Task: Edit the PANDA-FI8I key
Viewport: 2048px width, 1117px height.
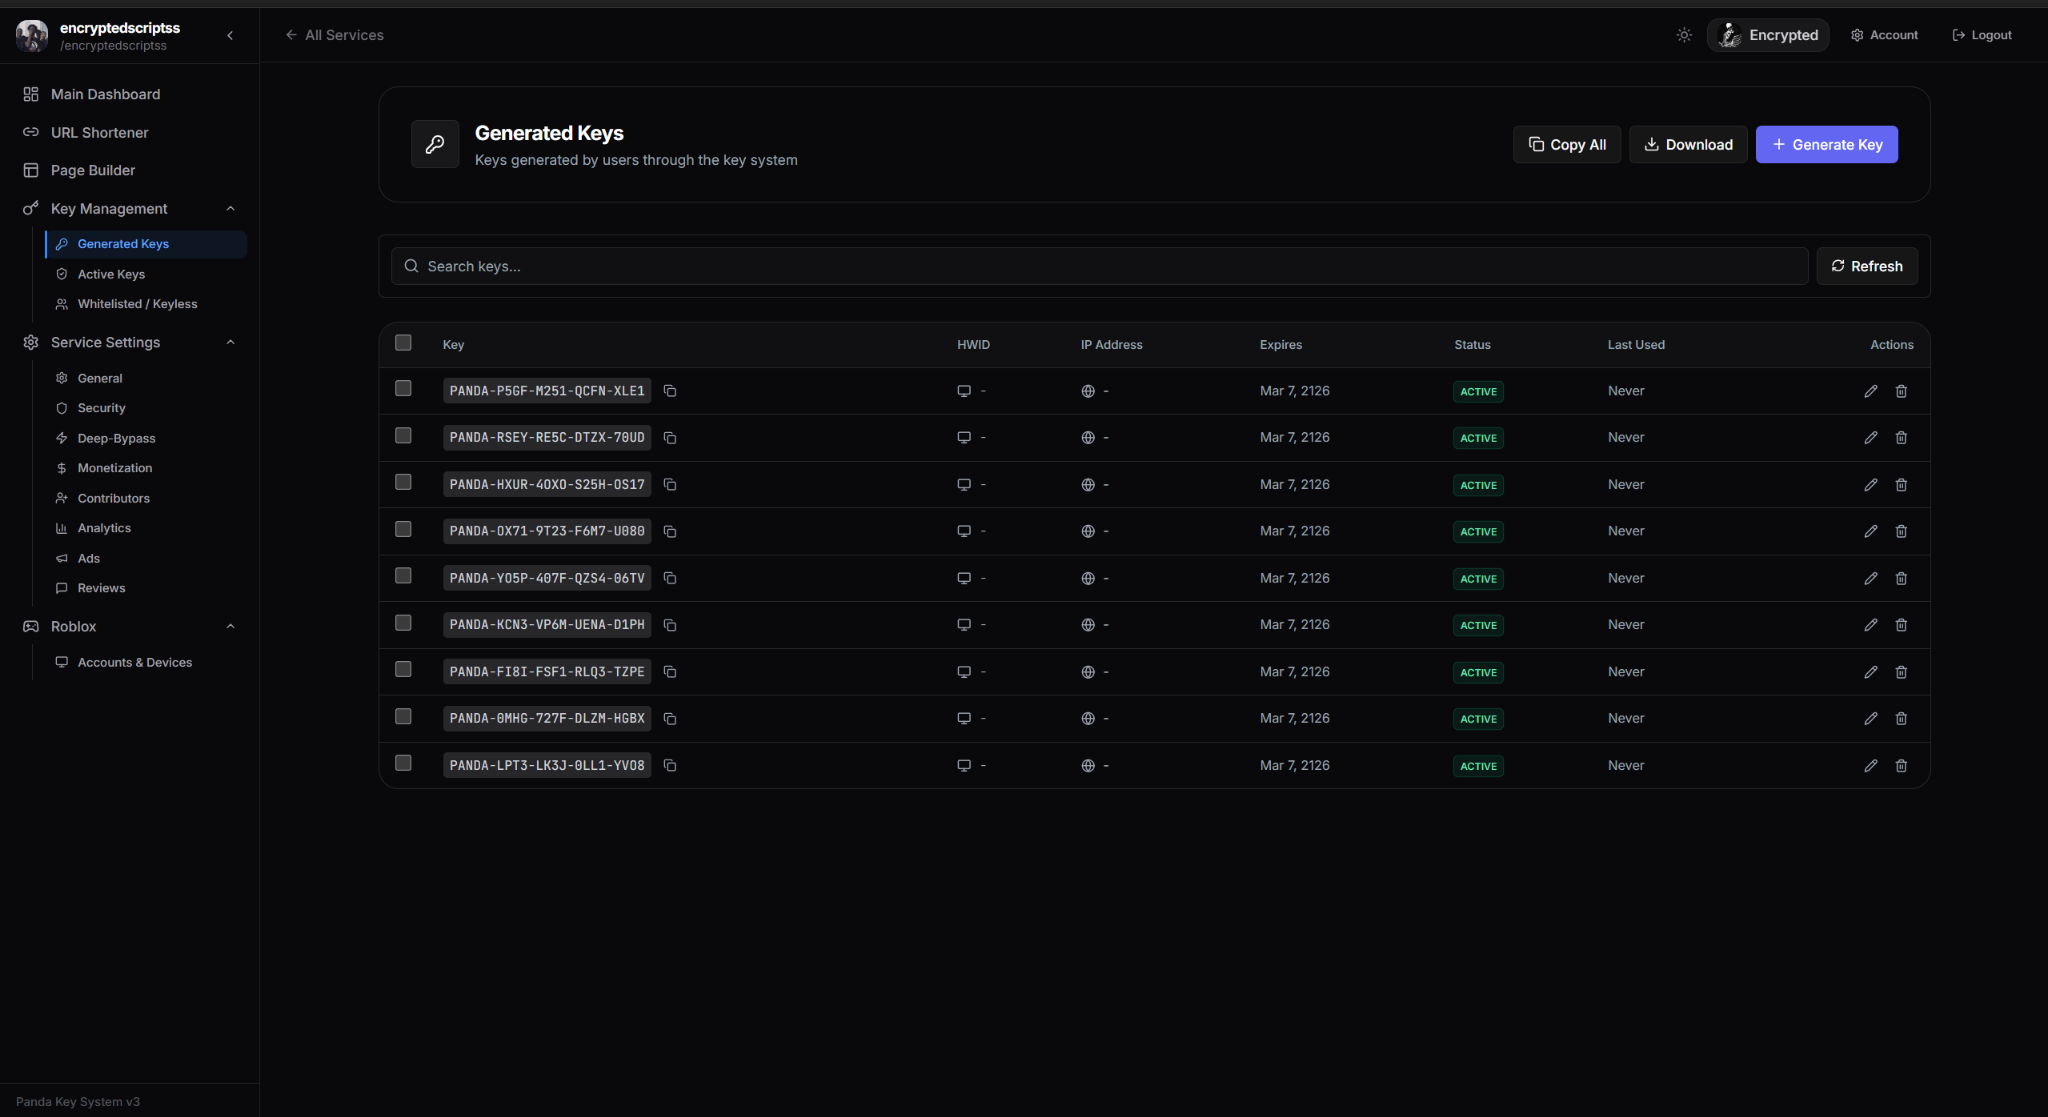Action: [1871, 672]
